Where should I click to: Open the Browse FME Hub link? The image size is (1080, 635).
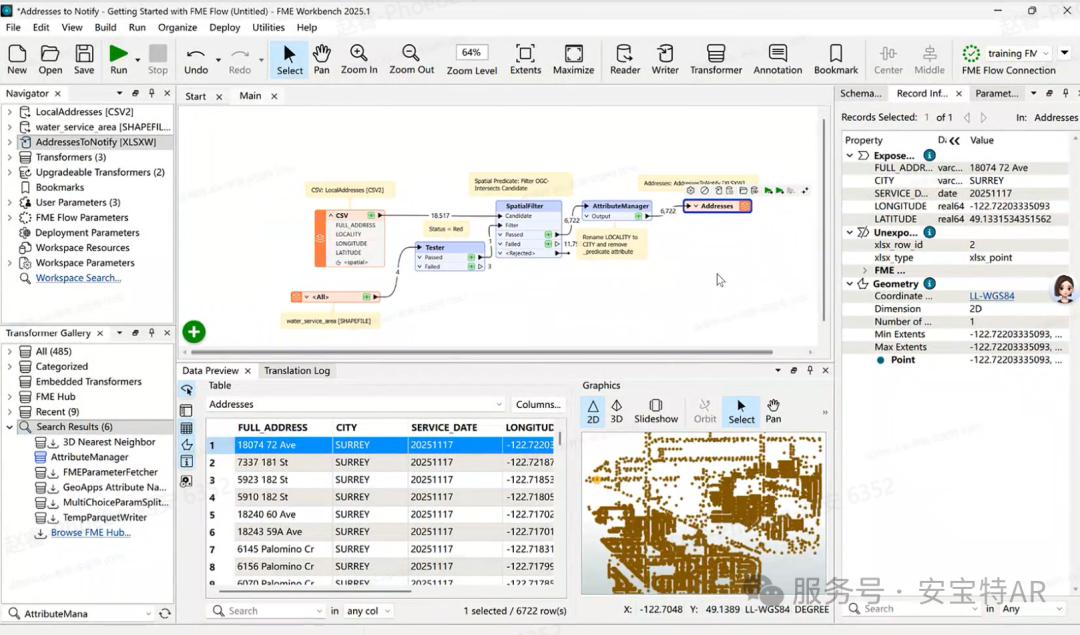(x=90, y=533)
